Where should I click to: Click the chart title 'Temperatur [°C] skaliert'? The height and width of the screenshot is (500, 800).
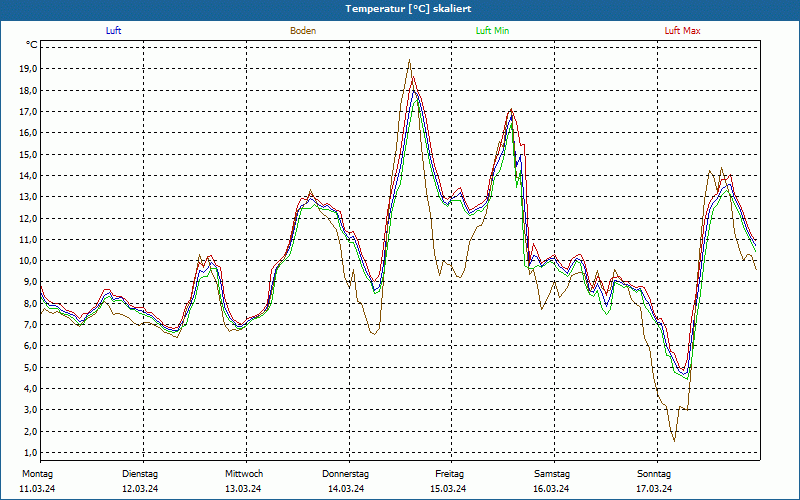408,9
